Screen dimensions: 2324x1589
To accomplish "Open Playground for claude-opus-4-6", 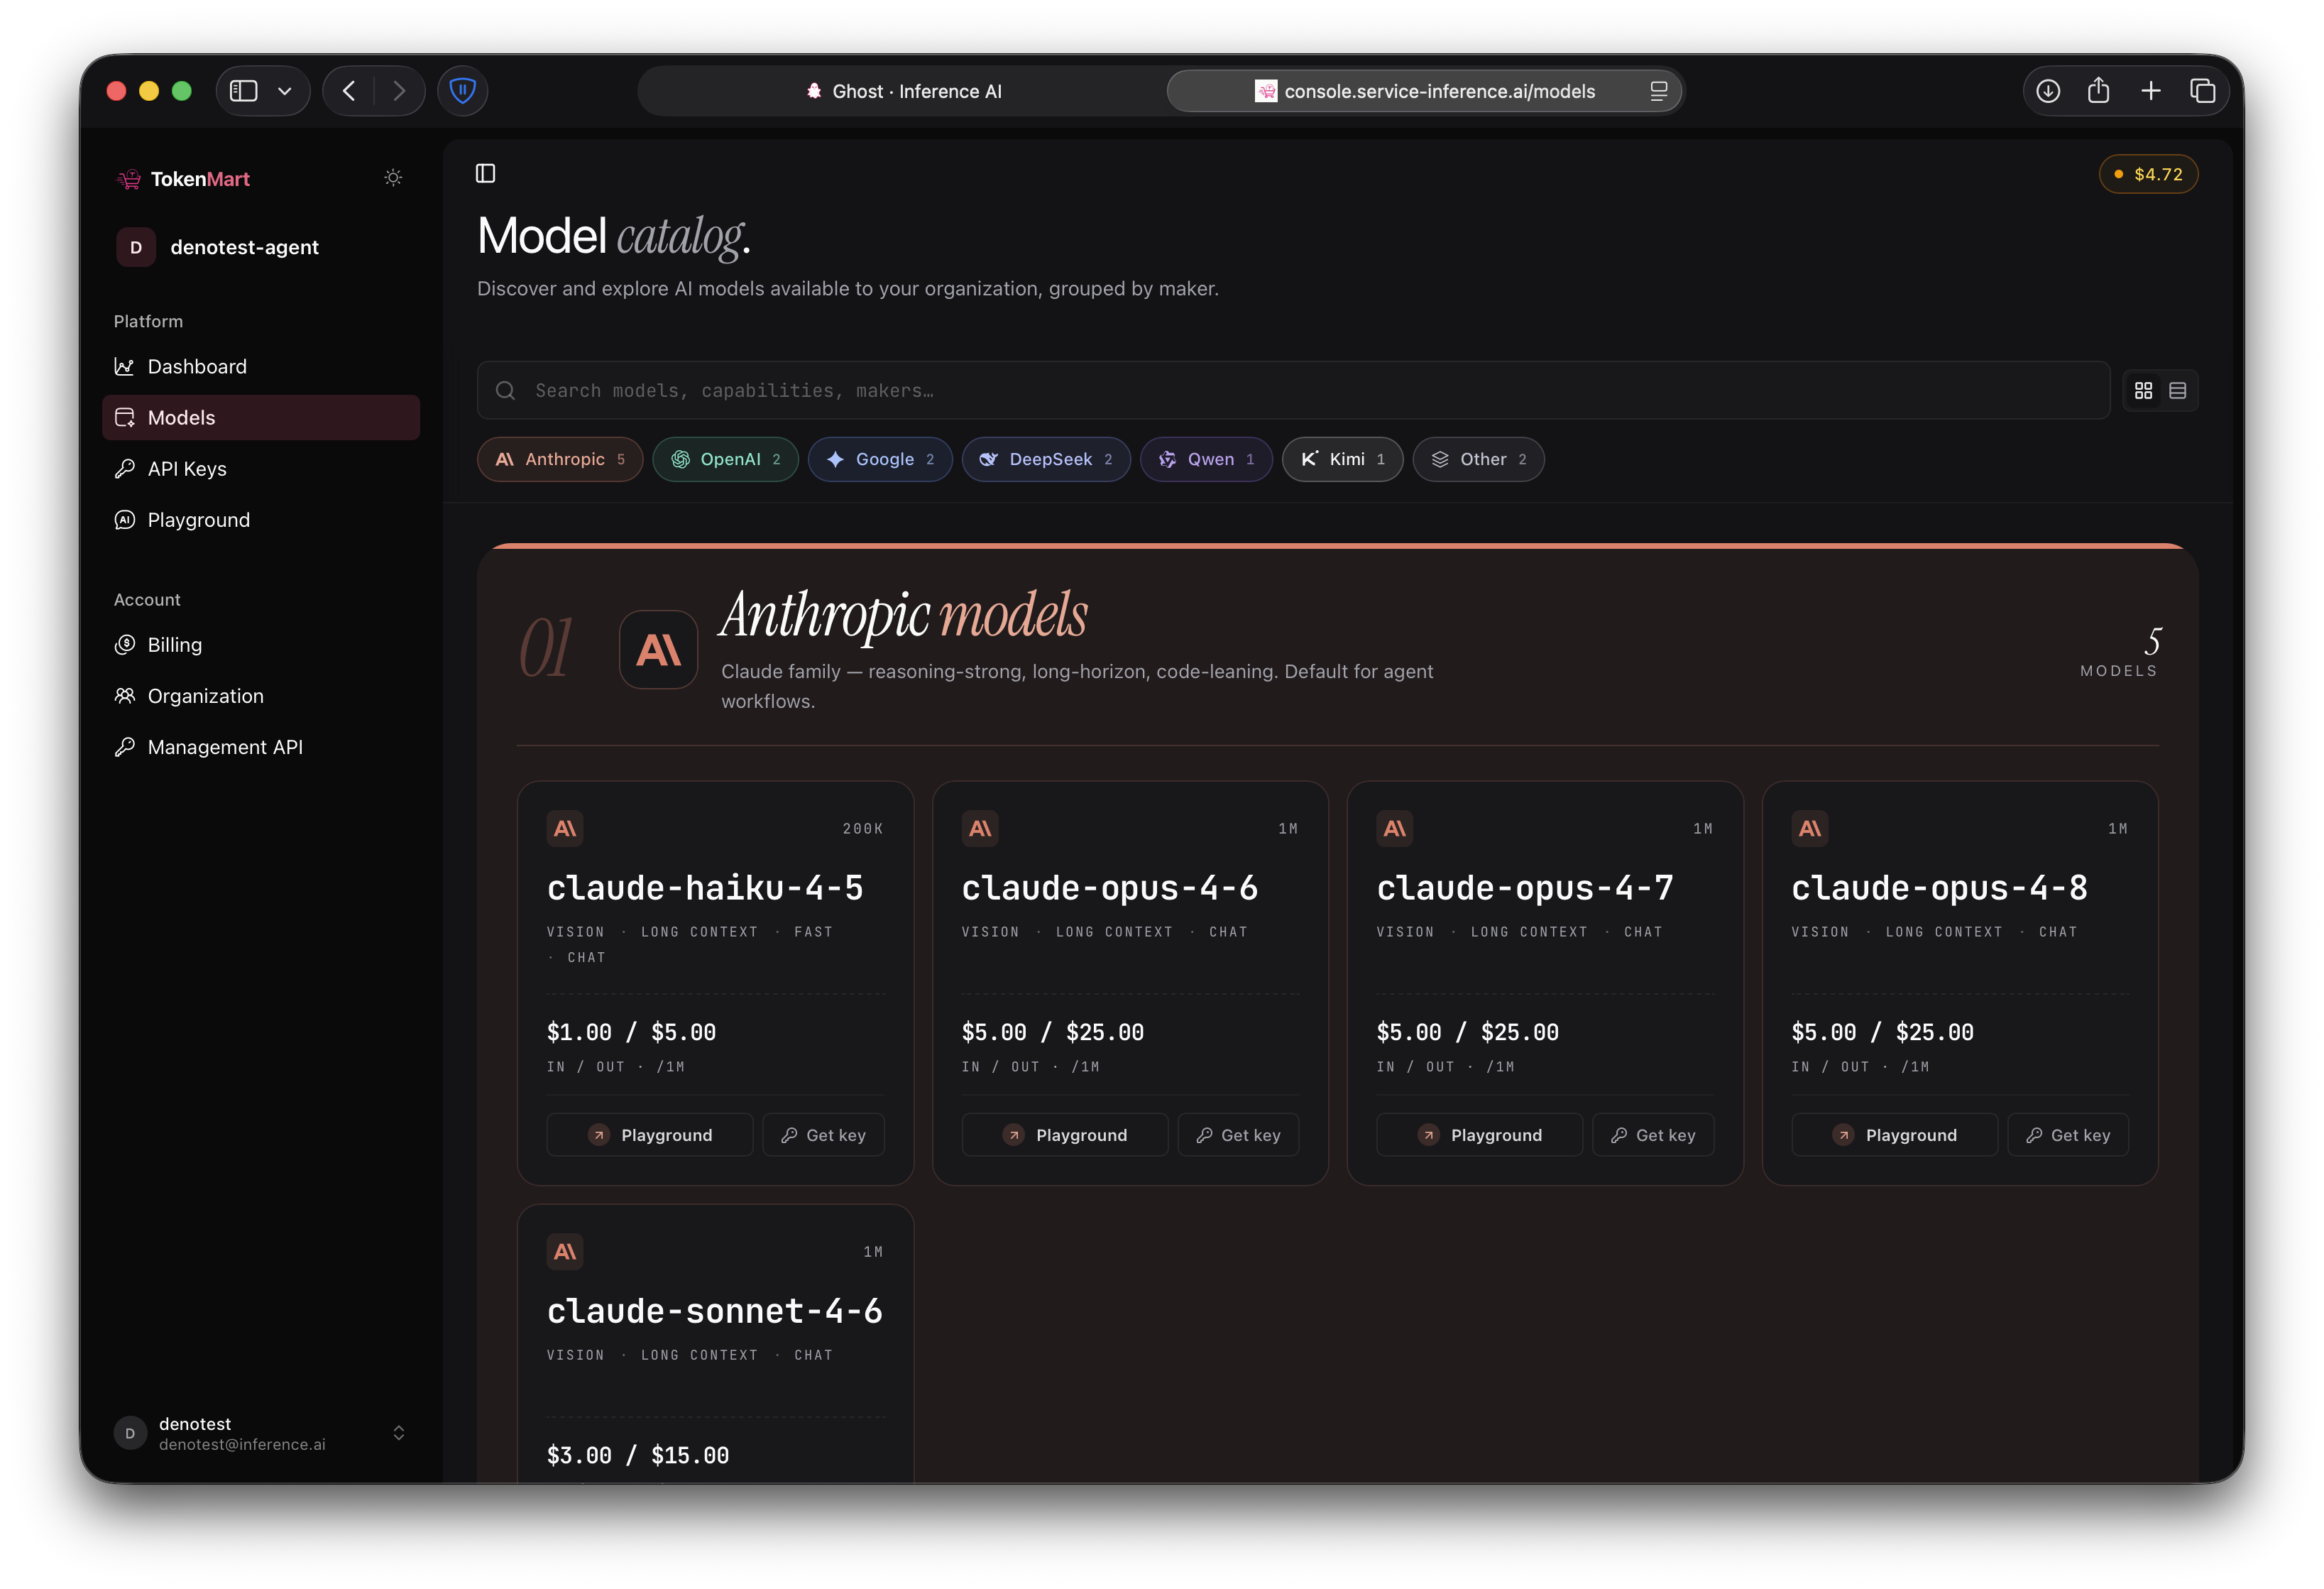I will 1065,1135.
